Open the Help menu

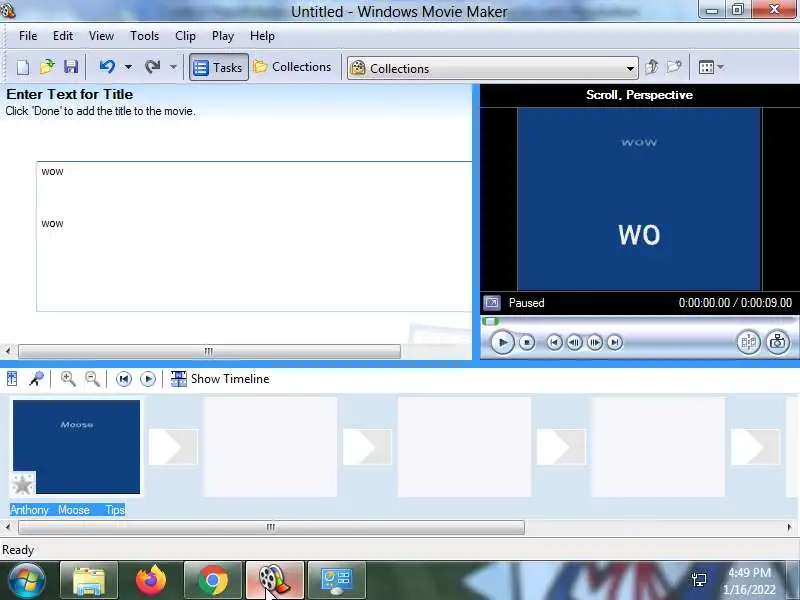262,36
